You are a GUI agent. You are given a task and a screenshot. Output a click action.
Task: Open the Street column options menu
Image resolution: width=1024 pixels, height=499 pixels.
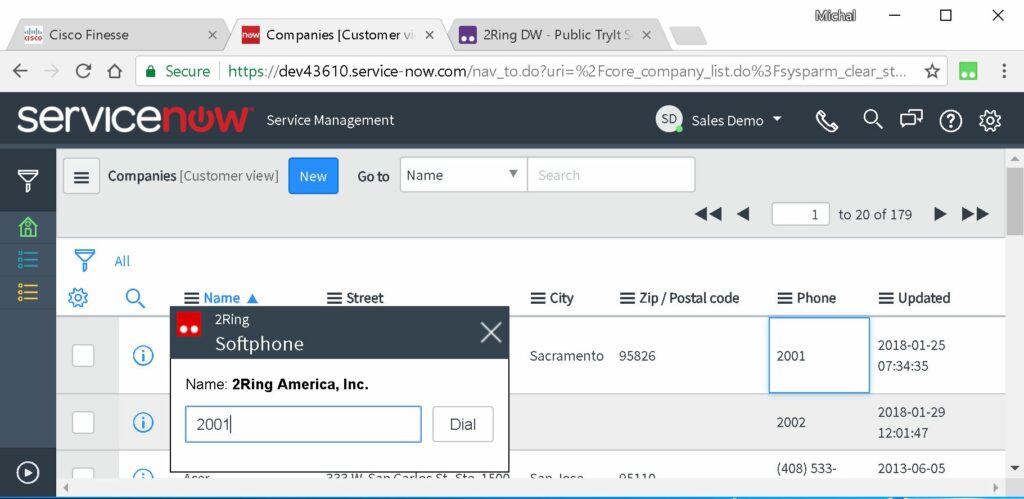click(x=334, y=298)
